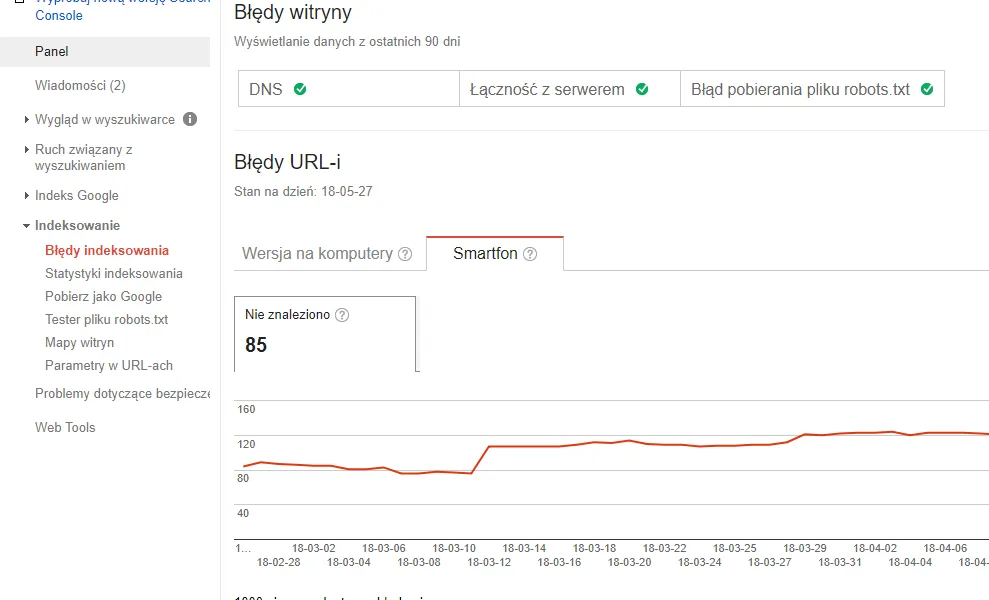
Task: Click the help icon next to Wersja na komputery
Action: coord(405,254)
